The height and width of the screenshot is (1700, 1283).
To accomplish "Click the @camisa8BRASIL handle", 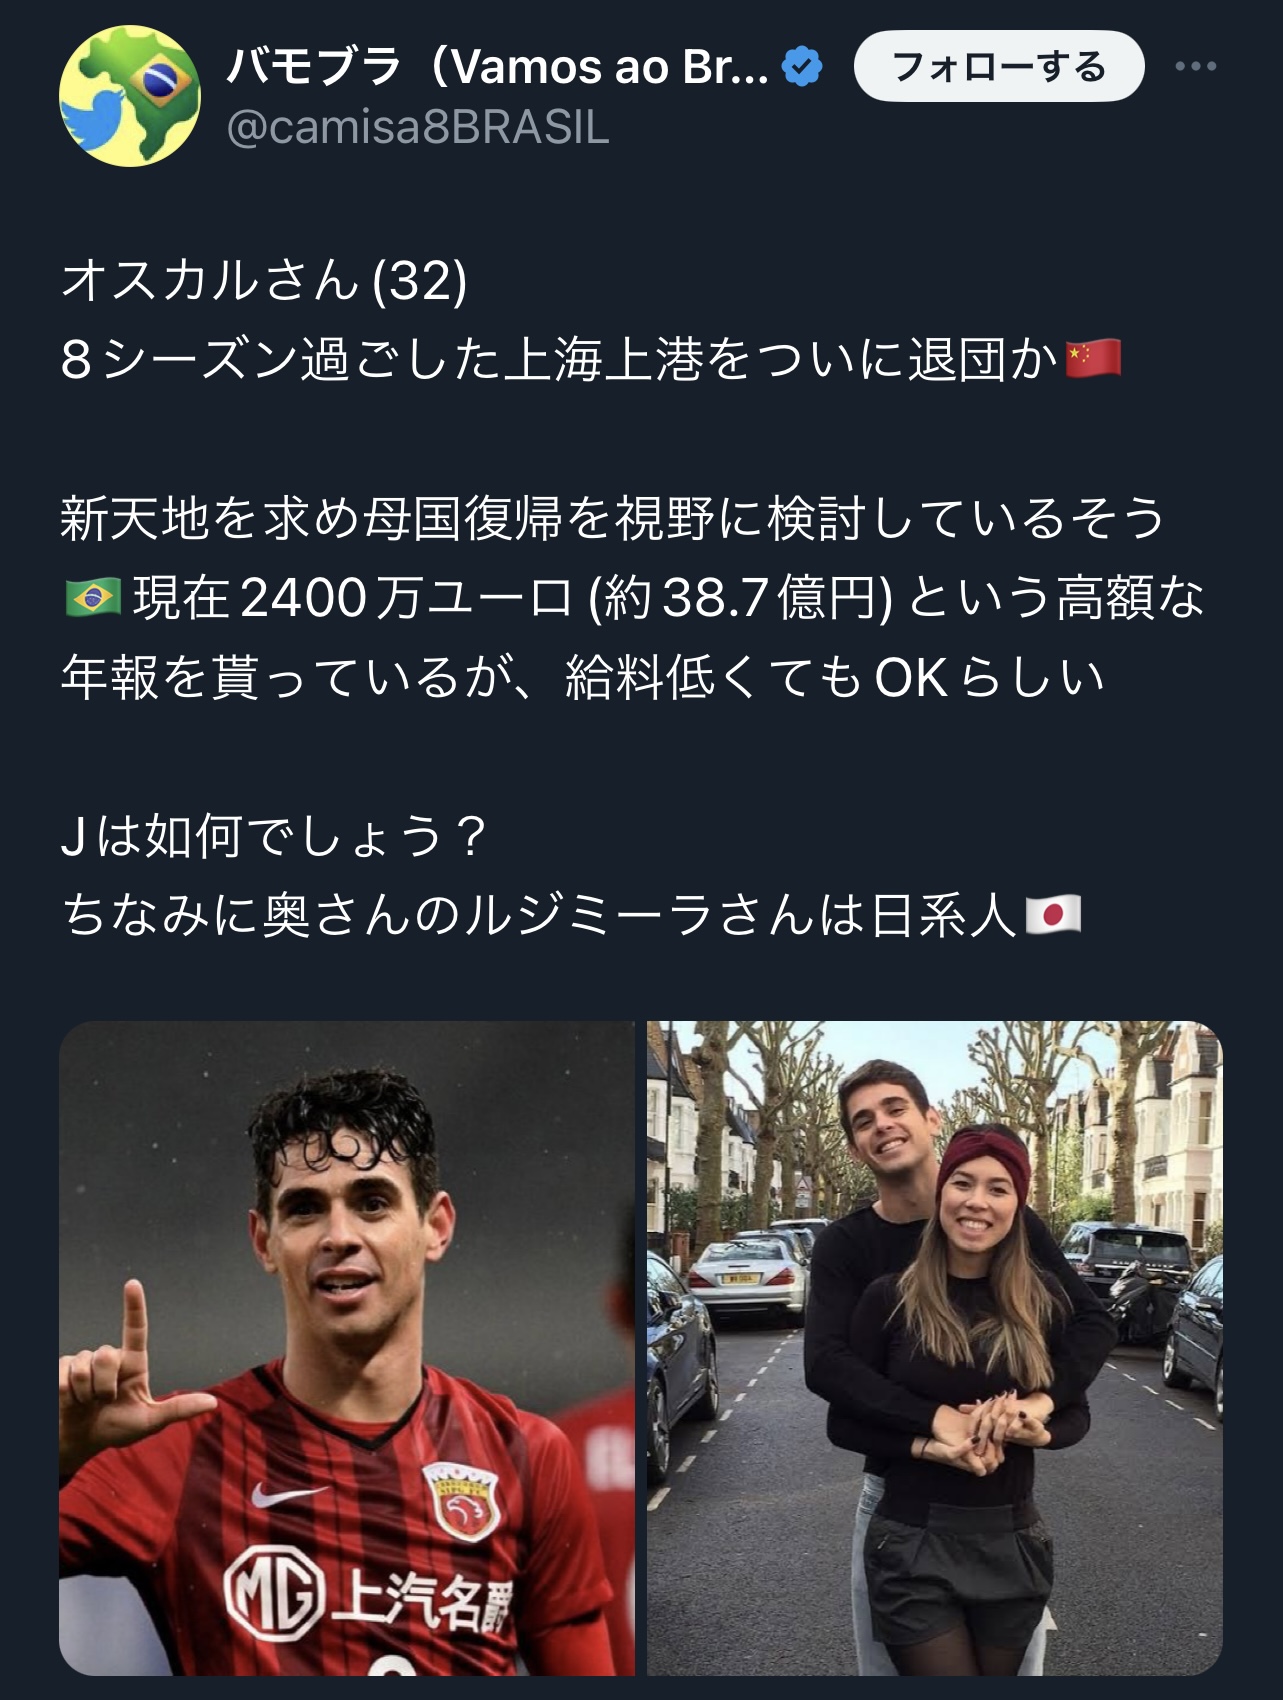I will point(418,128).
